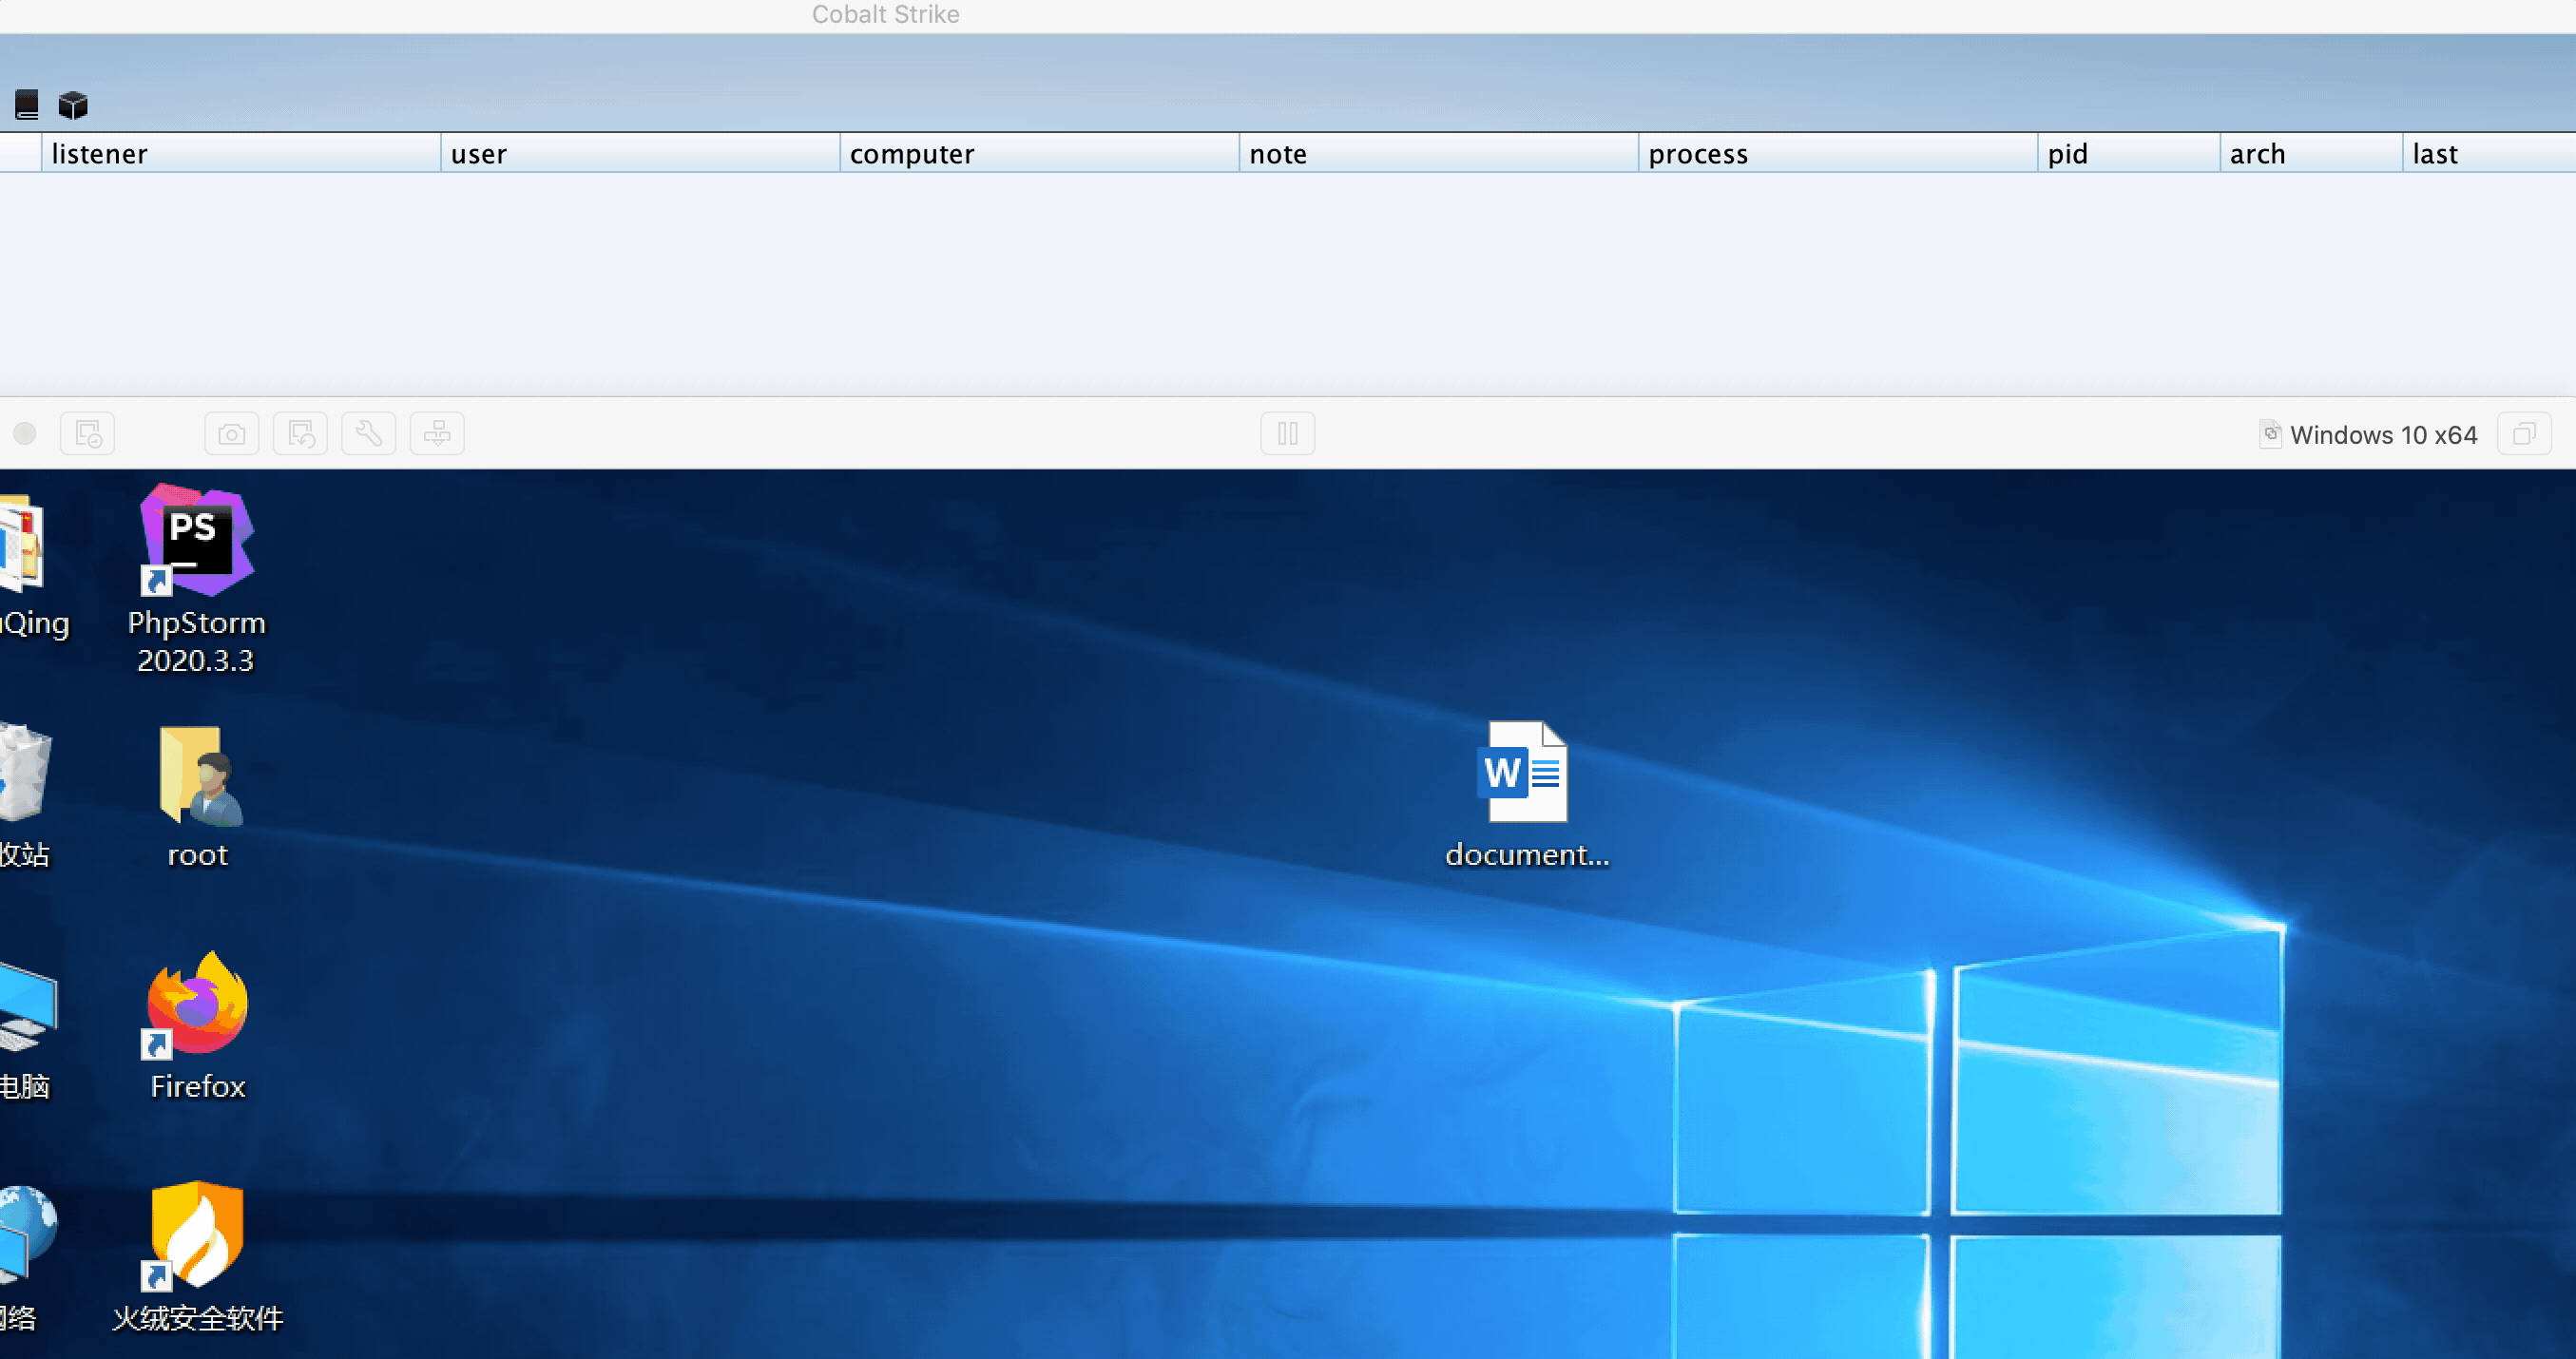Open VM settings via wrench icon
The image size is (2576, 1359).
368,434
